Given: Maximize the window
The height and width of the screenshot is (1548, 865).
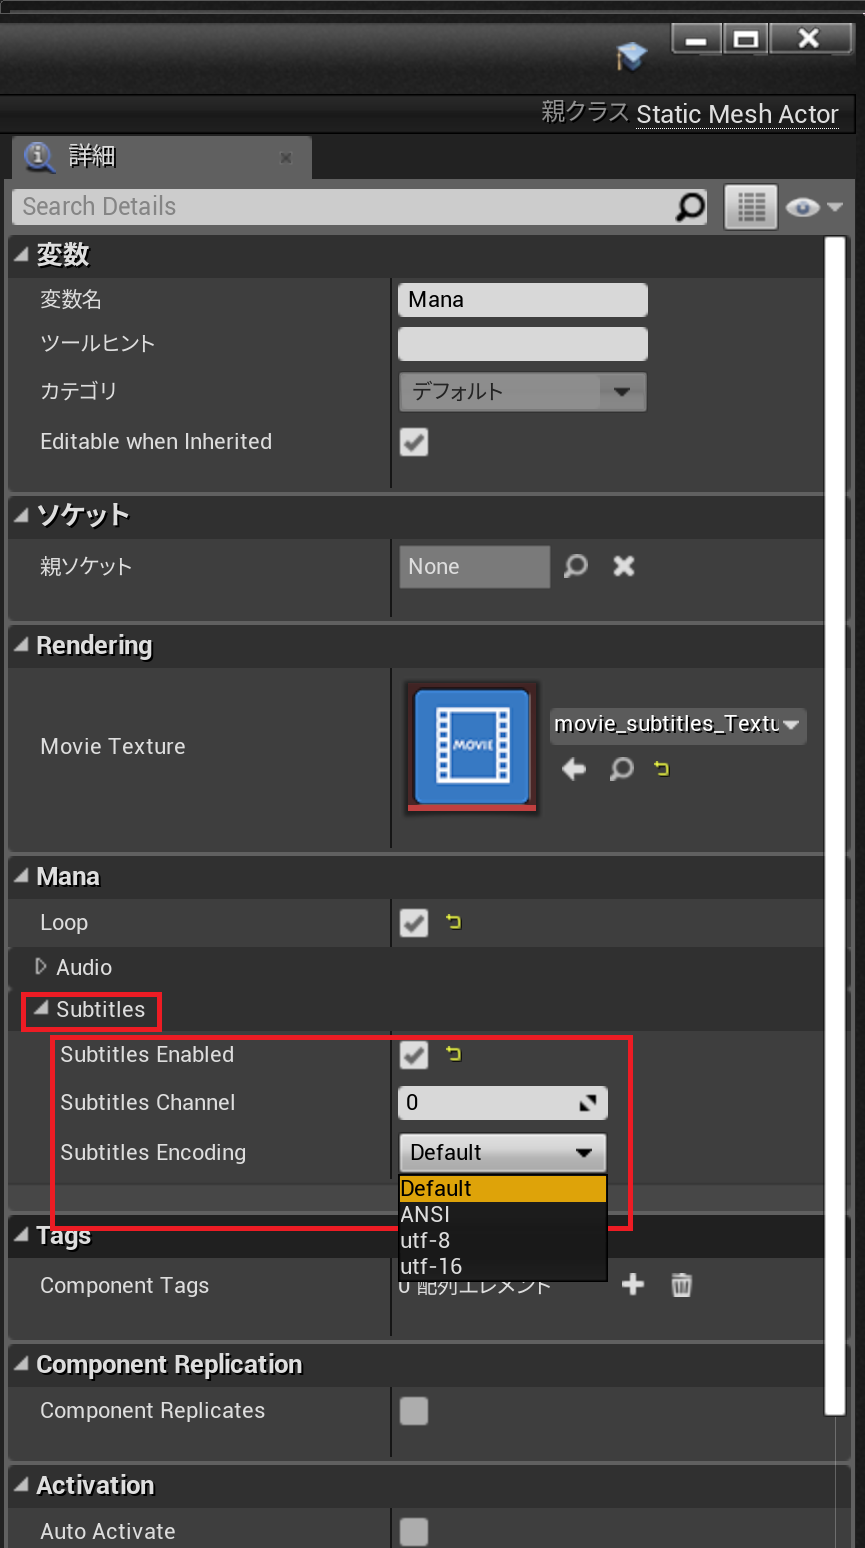Looking at the screenshot, I should [746, 39].
